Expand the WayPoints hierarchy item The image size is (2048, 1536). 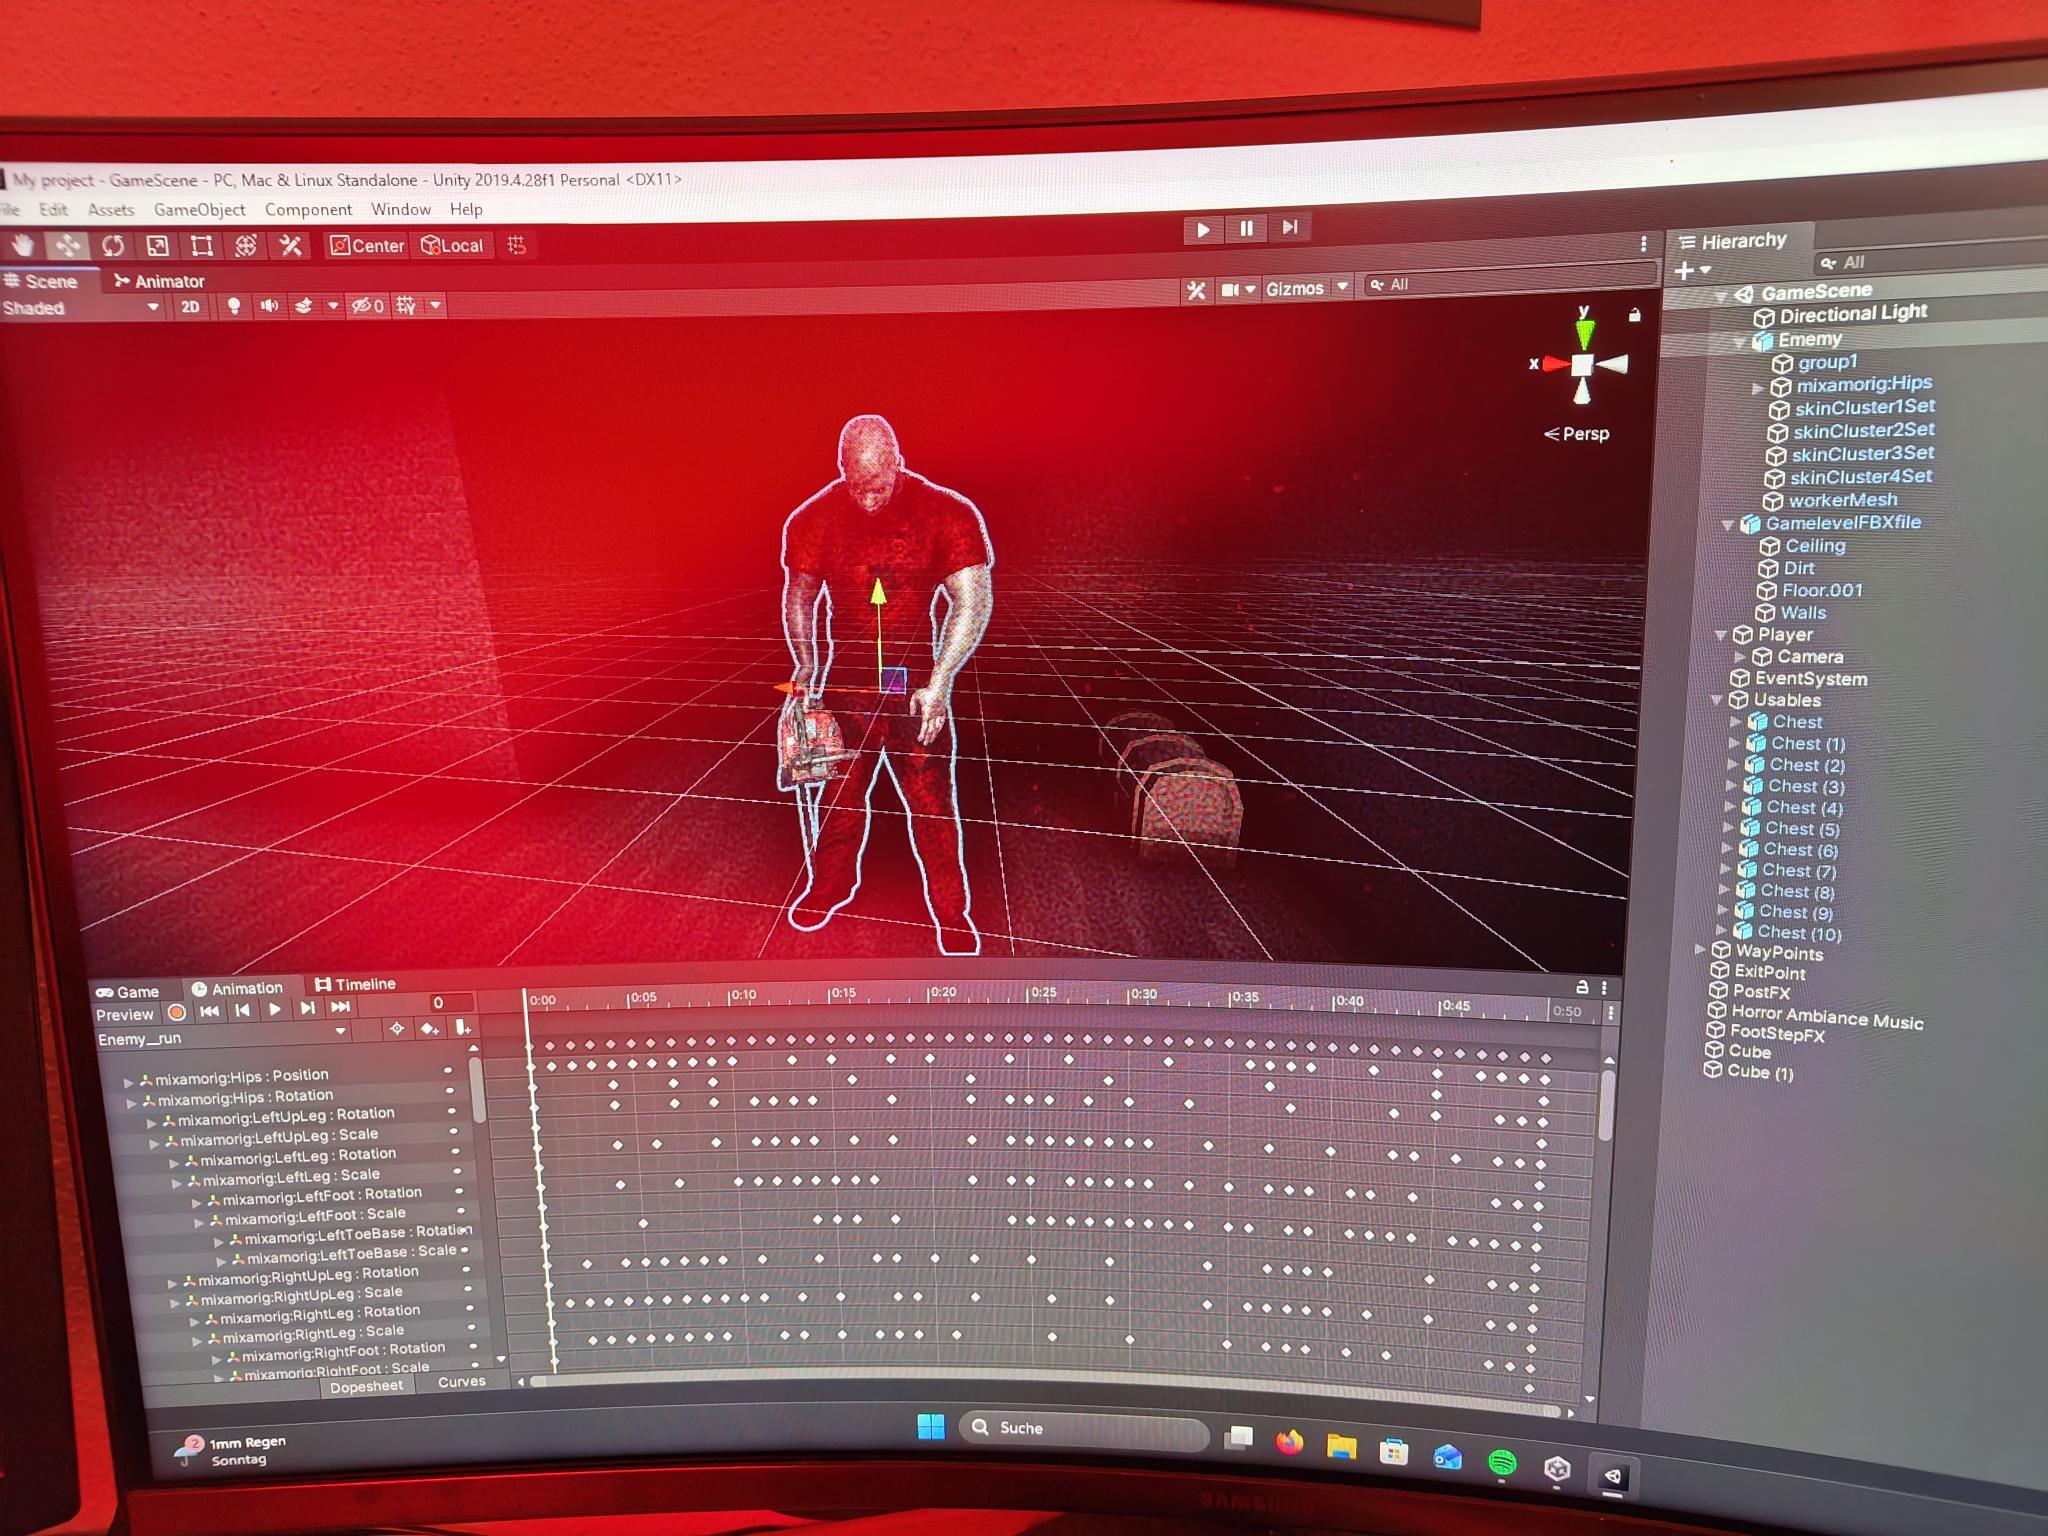1700,949
